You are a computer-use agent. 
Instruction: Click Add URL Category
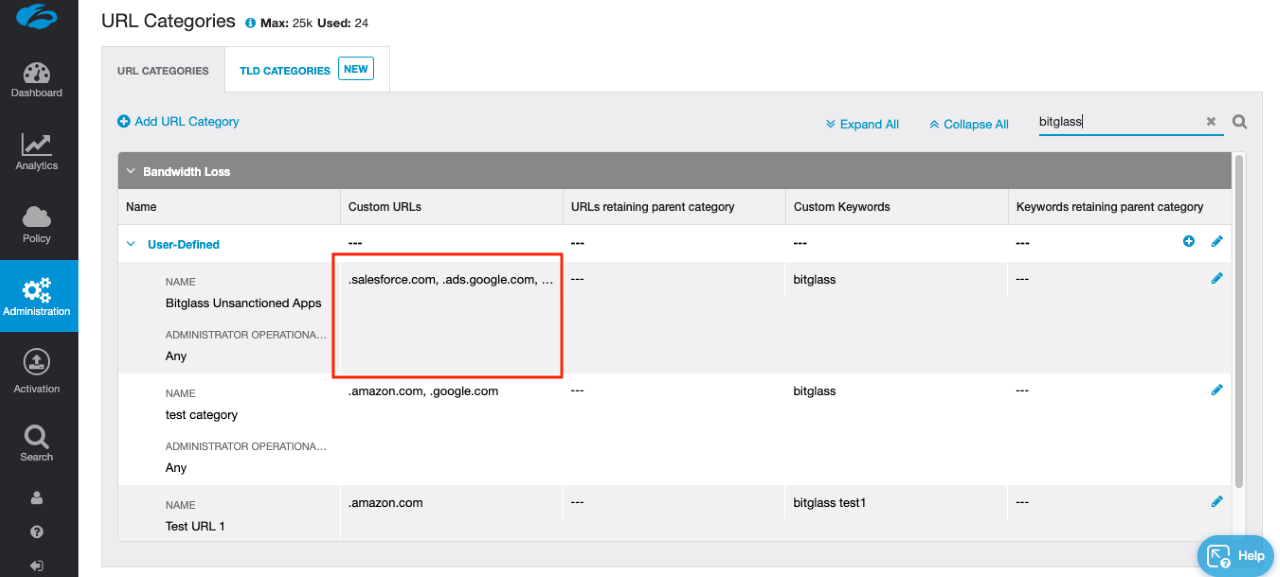(x=178, y=121)
